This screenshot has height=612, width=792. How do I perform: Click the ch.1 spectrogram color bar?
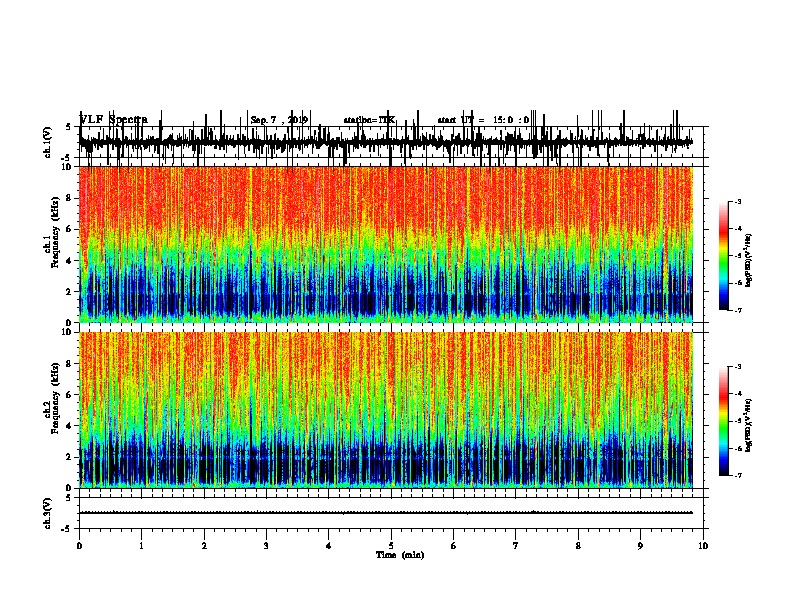[724, 256]
